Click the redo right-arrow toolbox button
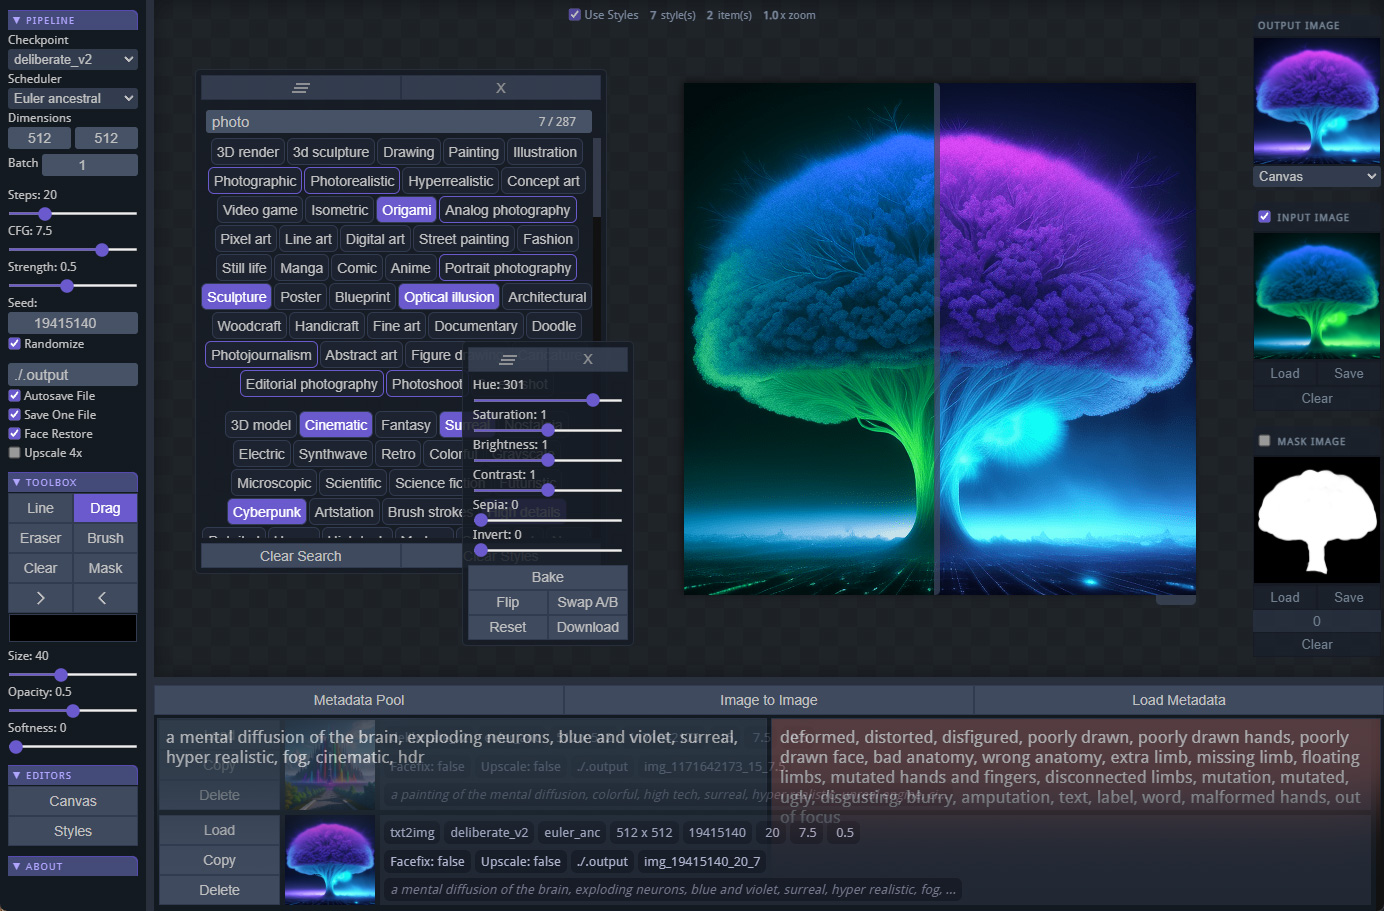Image resolution: width=1384 pixels, height=911 pixels. pos(40,598)
